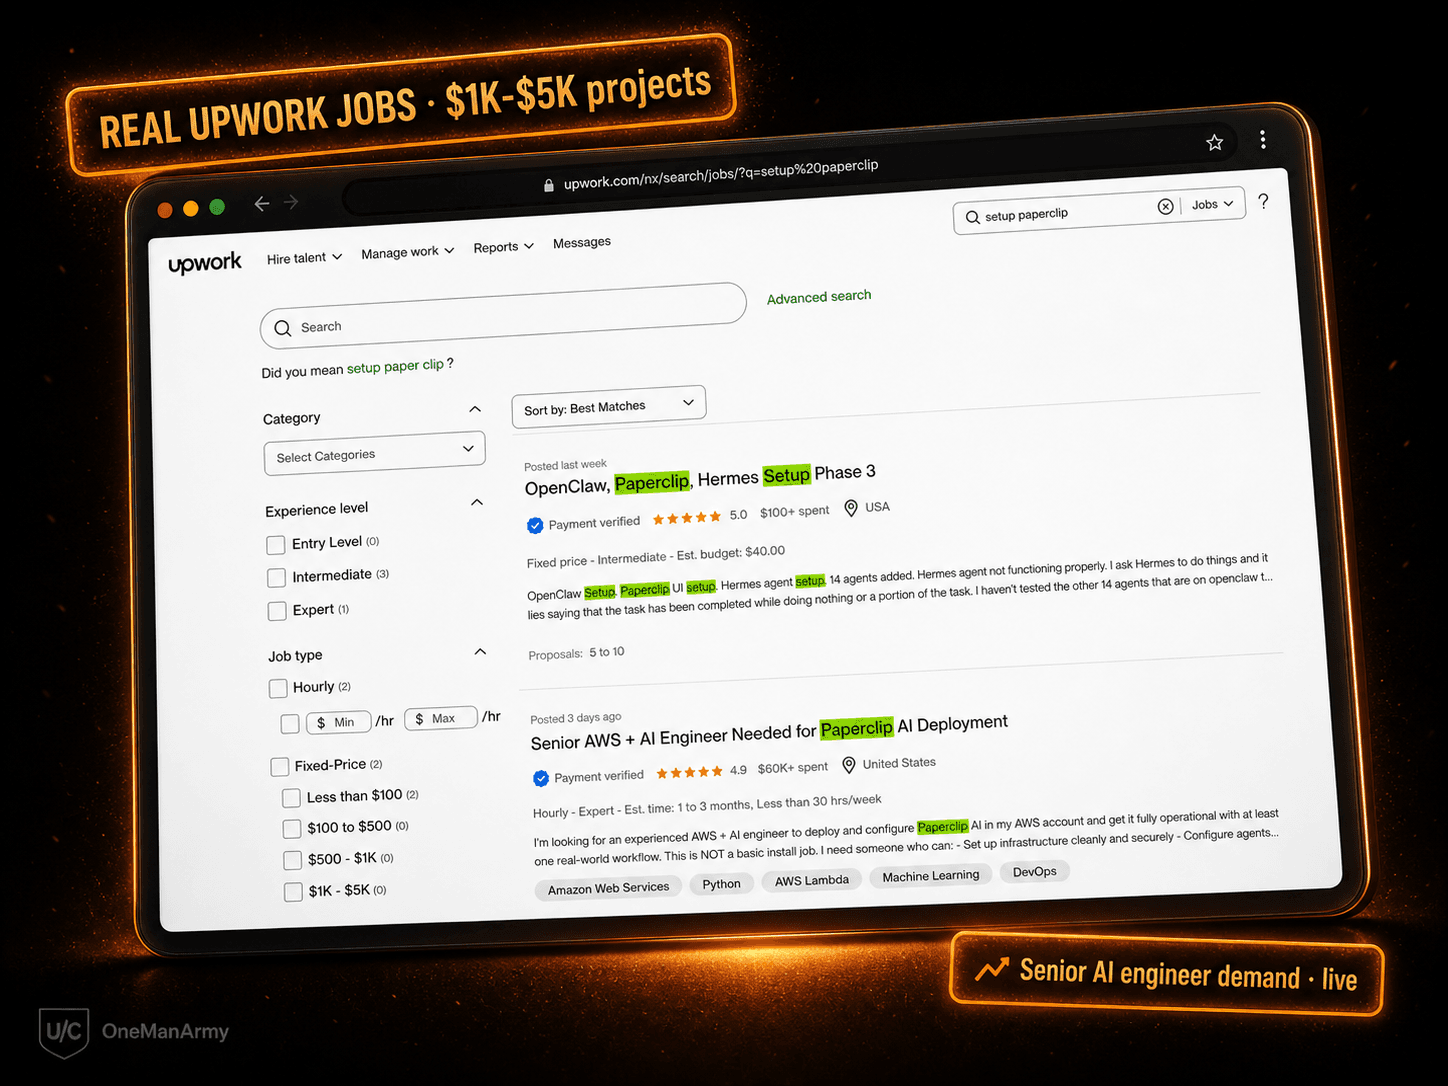The height and width of the screenshot is (1086, 1448).
Task: Open the Hire talent menu
Action: pos(304,258)
